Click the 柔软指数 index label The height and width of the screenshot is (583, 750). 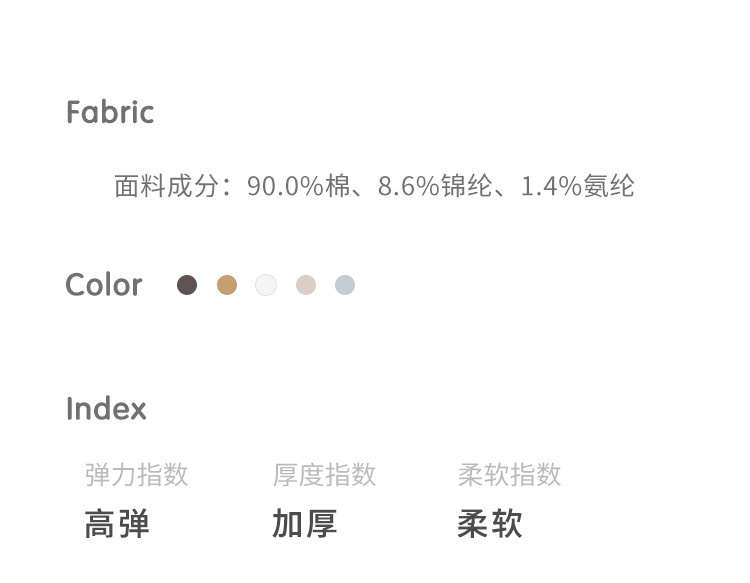tap(509, 474)
